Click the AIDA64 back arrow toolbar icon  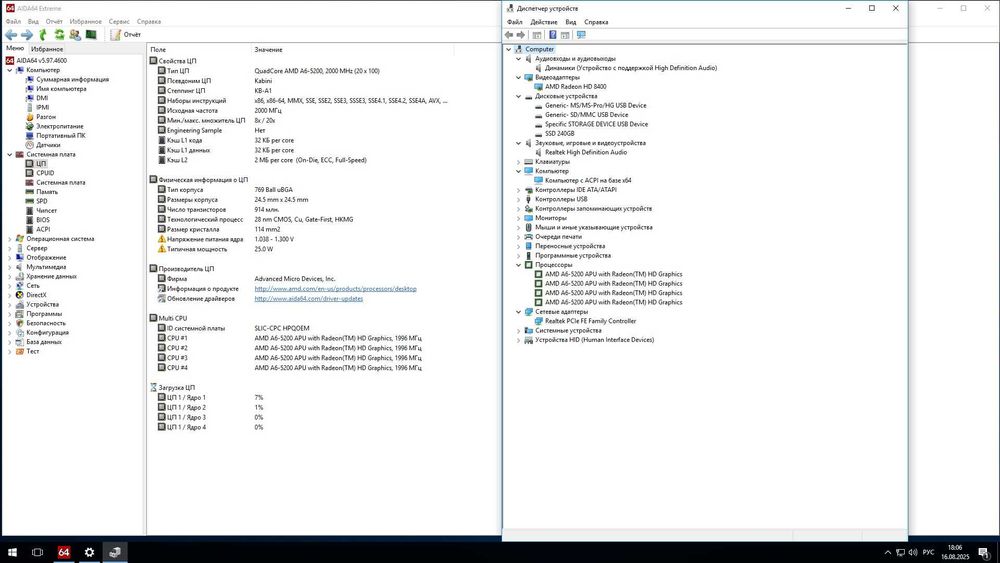point(11,34)
